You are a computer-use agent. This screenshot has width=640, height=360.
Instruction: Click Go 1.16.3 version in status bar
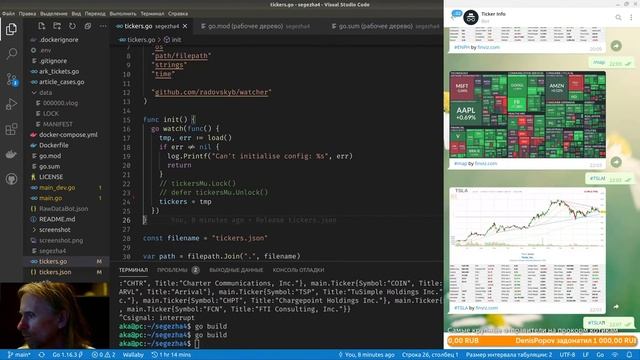67,355
